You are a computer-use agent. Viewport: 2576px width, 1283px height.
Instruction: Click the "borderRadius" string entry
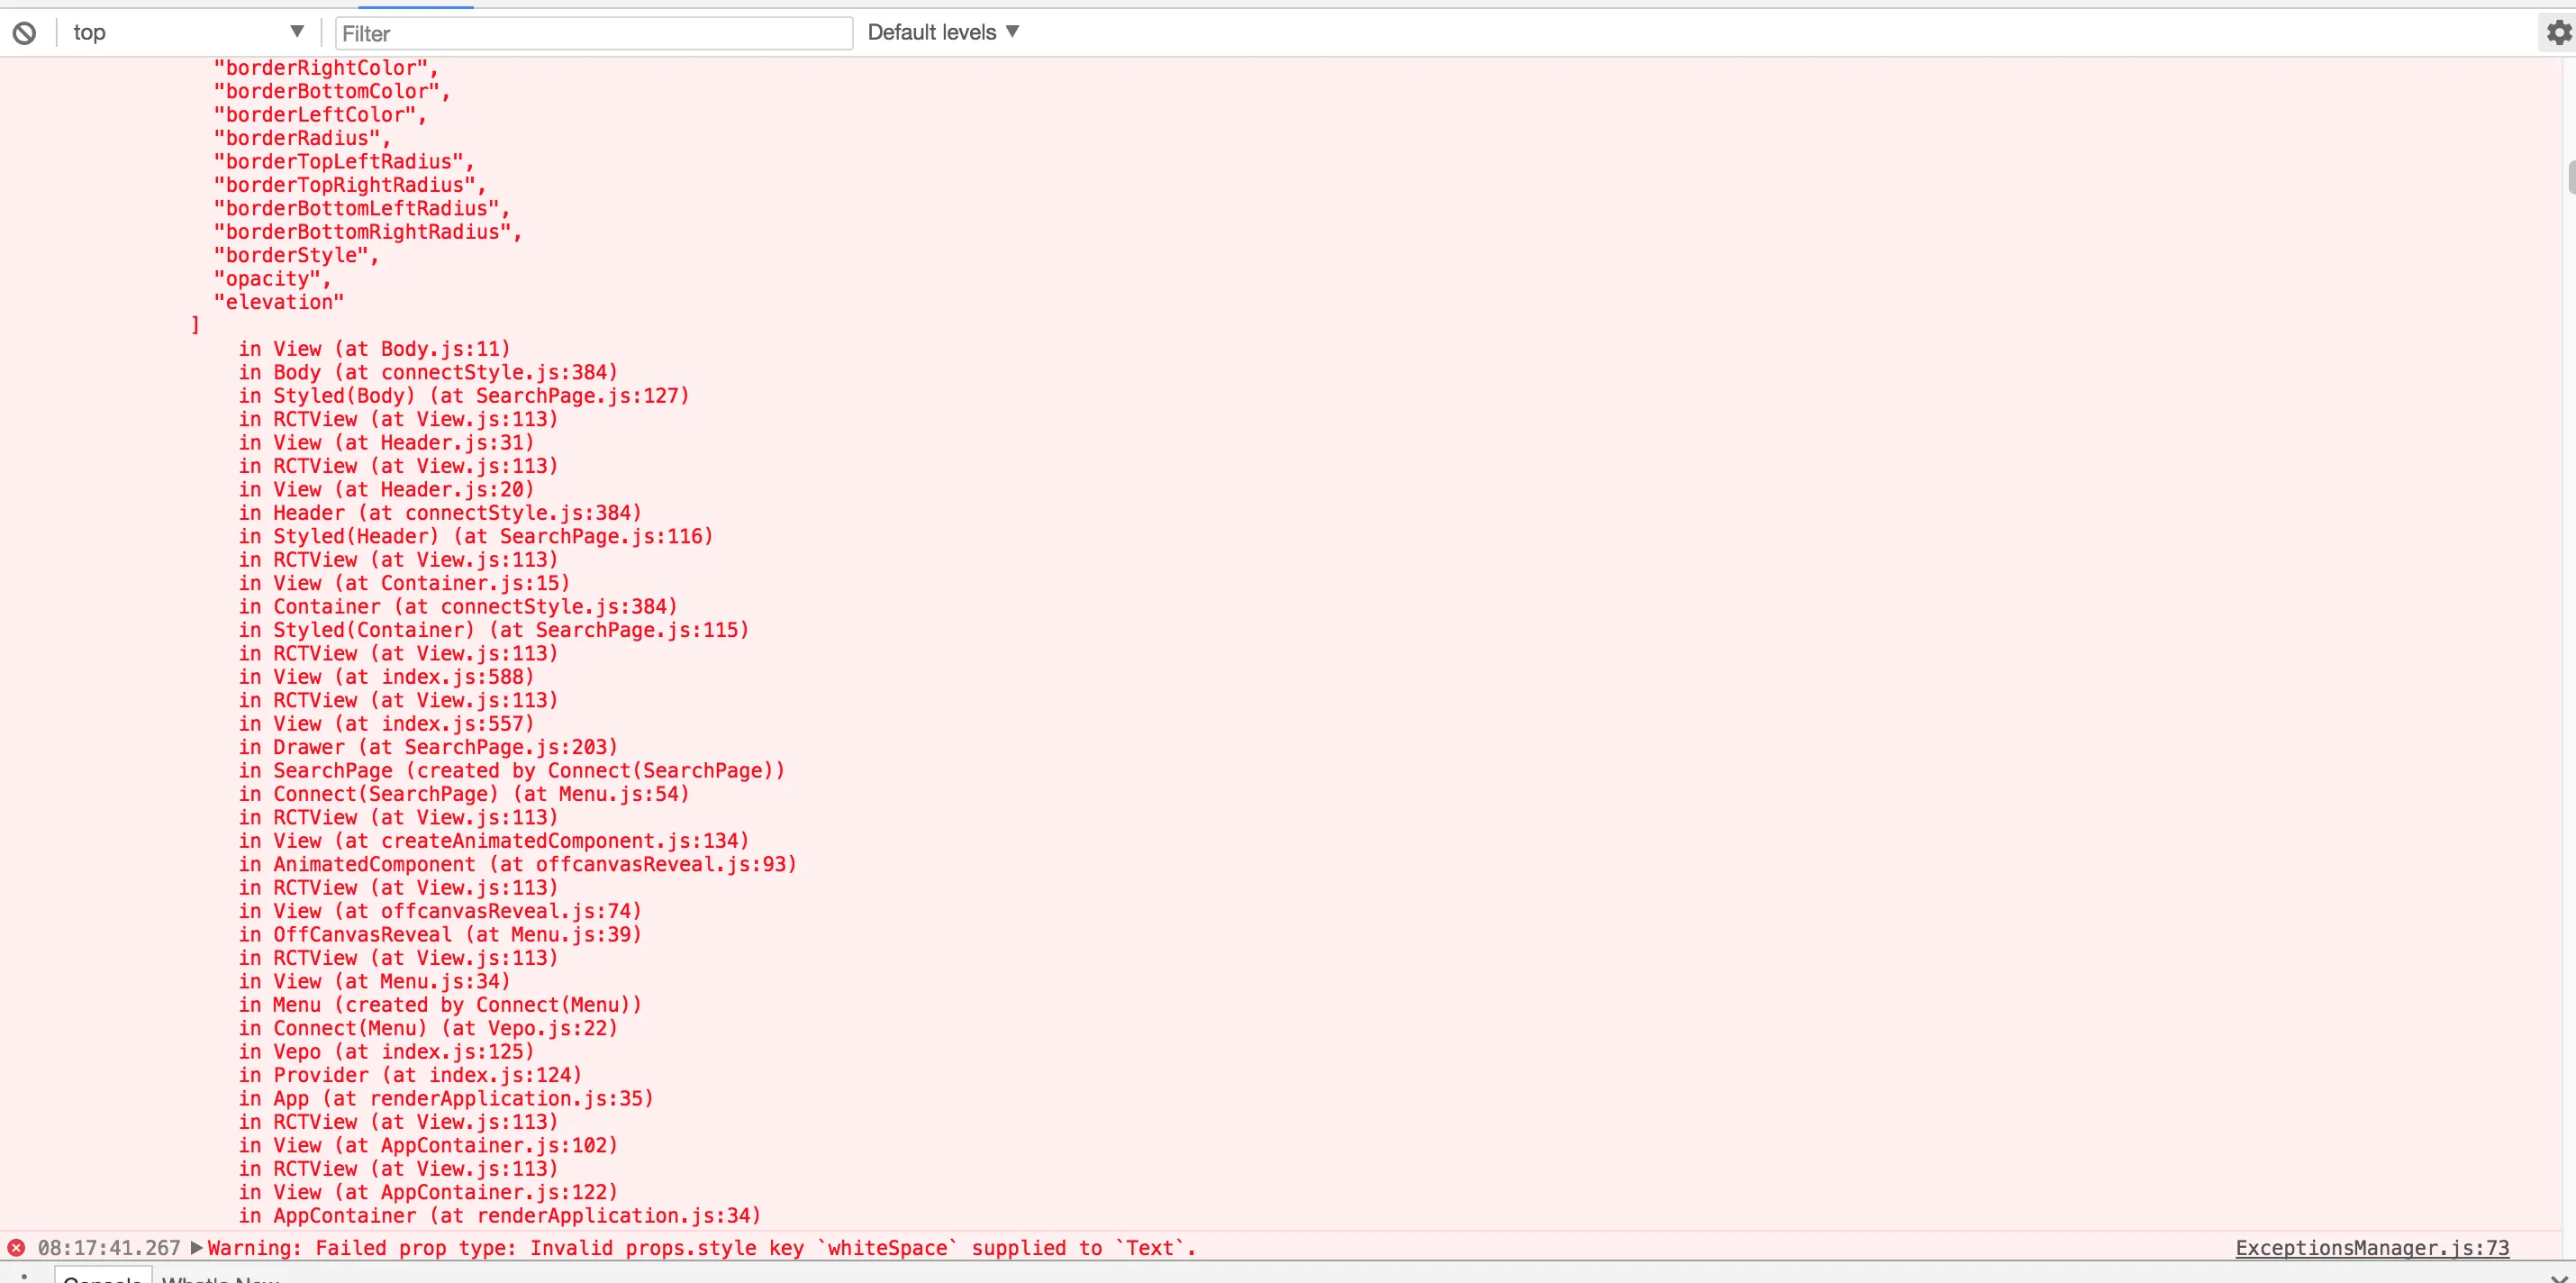tap(297, 138)
